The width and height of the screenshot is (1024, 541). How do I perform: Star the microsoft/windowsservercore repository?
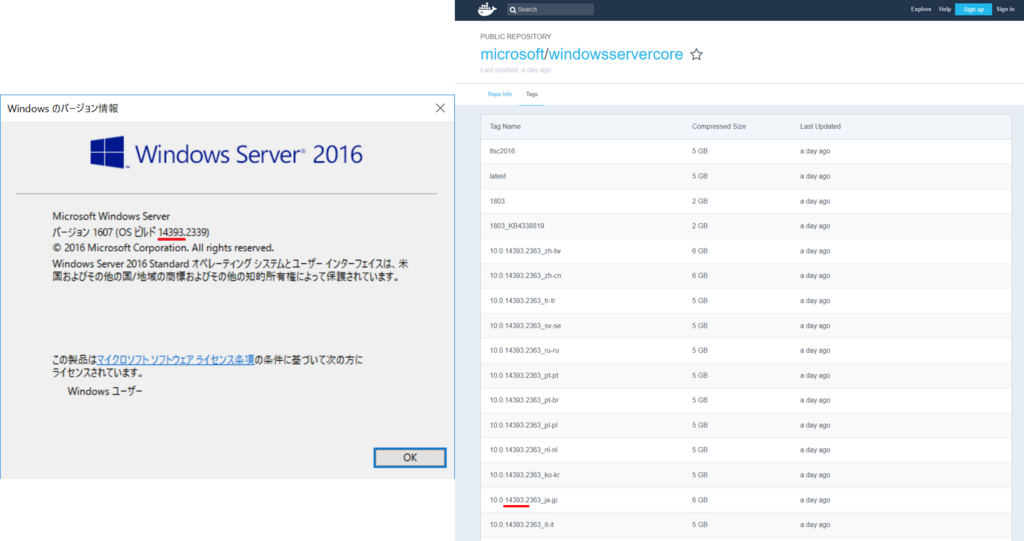click(696, 54)
